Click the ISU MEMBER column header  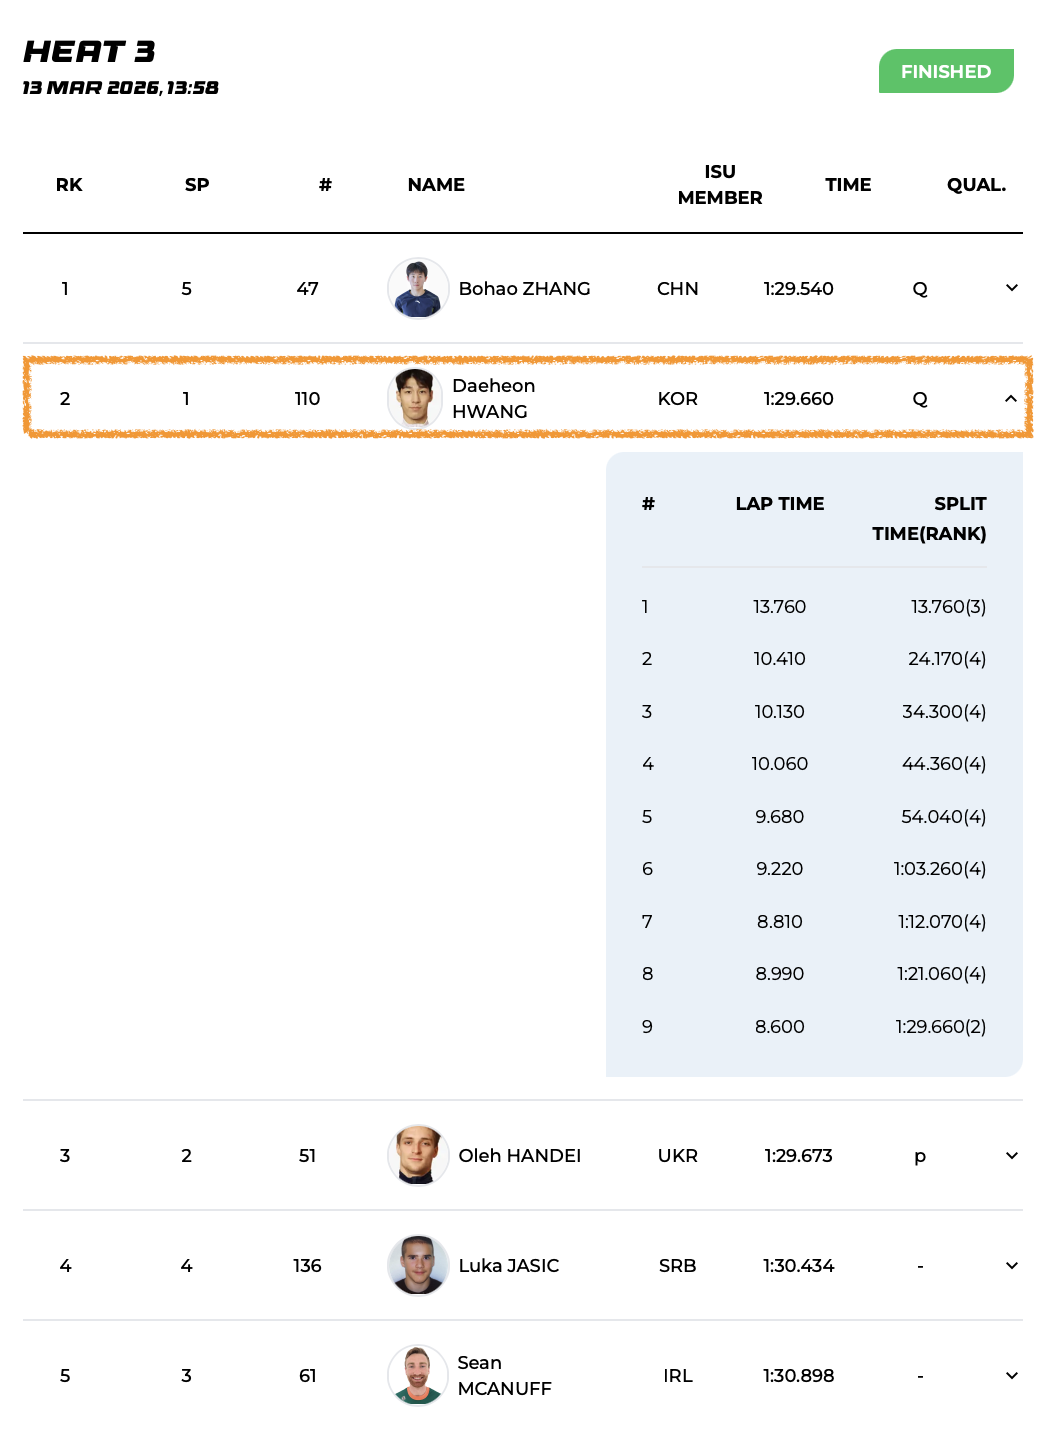click(720, 185)
